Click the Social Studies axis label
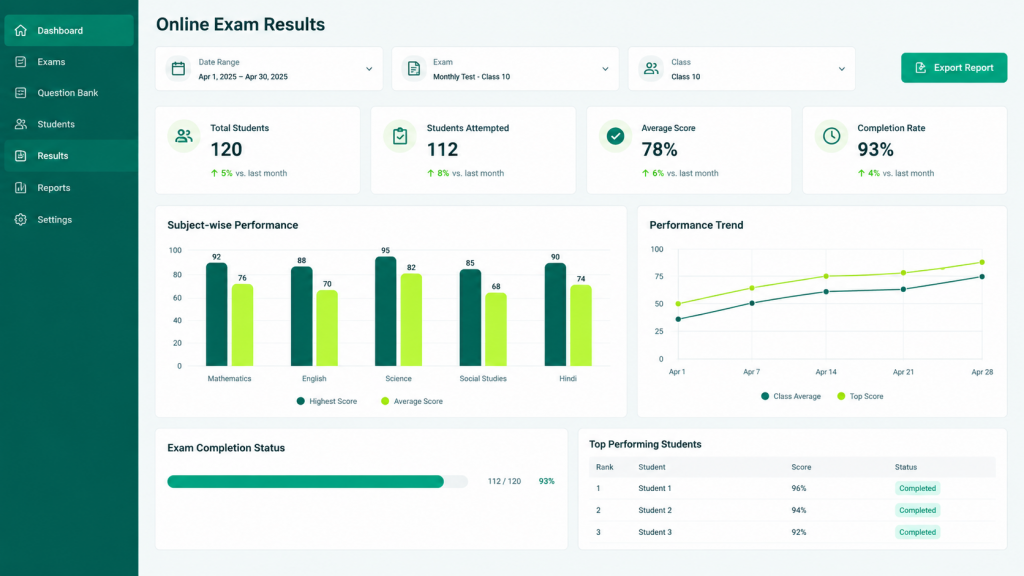 [483, 379]
